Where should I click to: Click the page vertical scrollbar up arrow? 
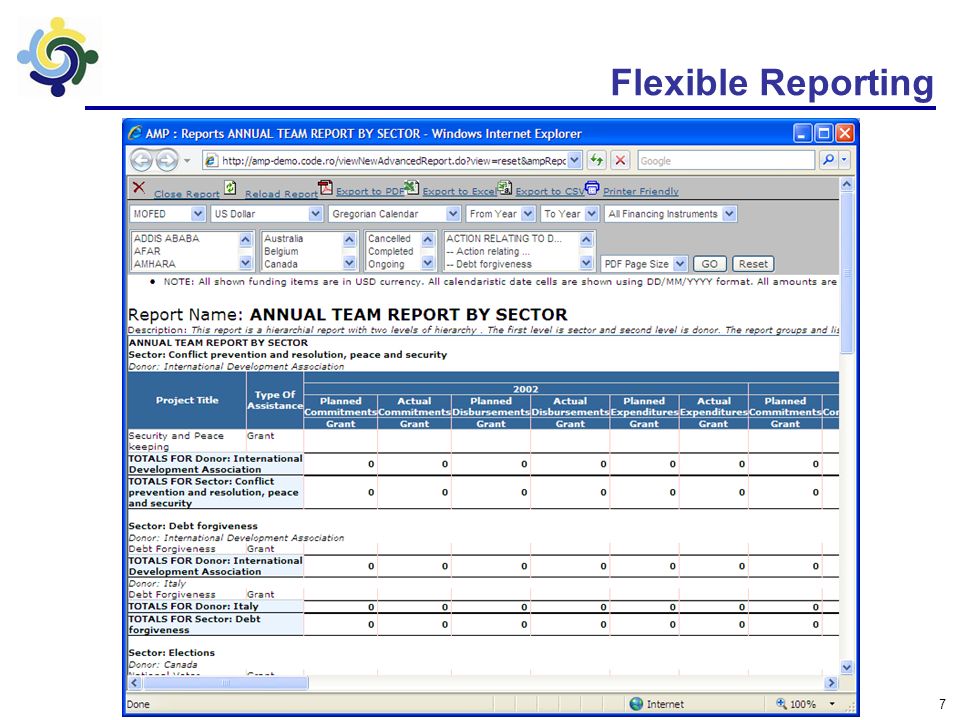click(x=847, y=184)
